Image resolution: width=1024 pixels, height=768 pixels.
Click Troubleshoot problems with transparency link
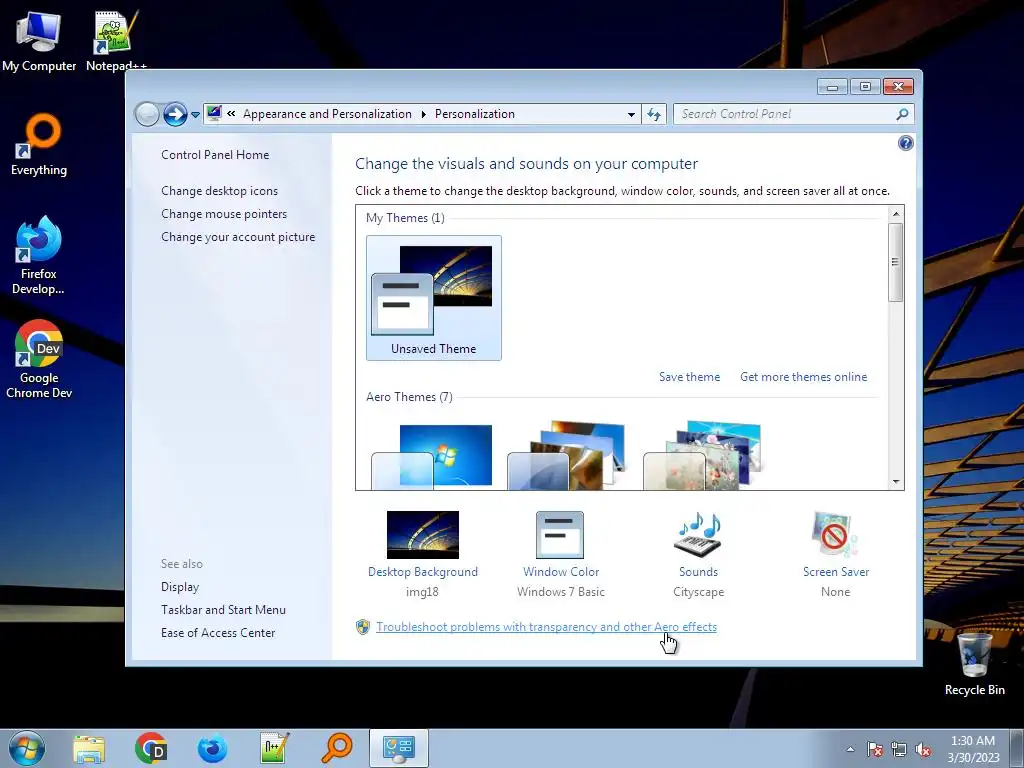tap(546, 627)
